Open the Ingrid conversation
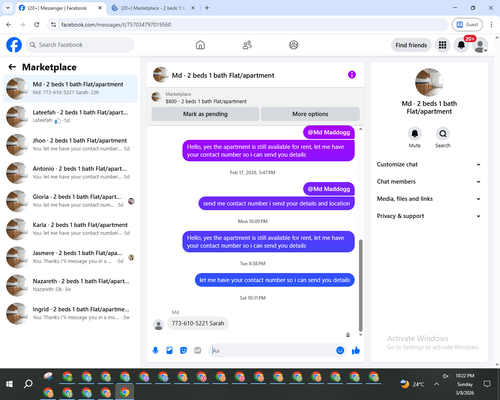 [x=70, y=313]
